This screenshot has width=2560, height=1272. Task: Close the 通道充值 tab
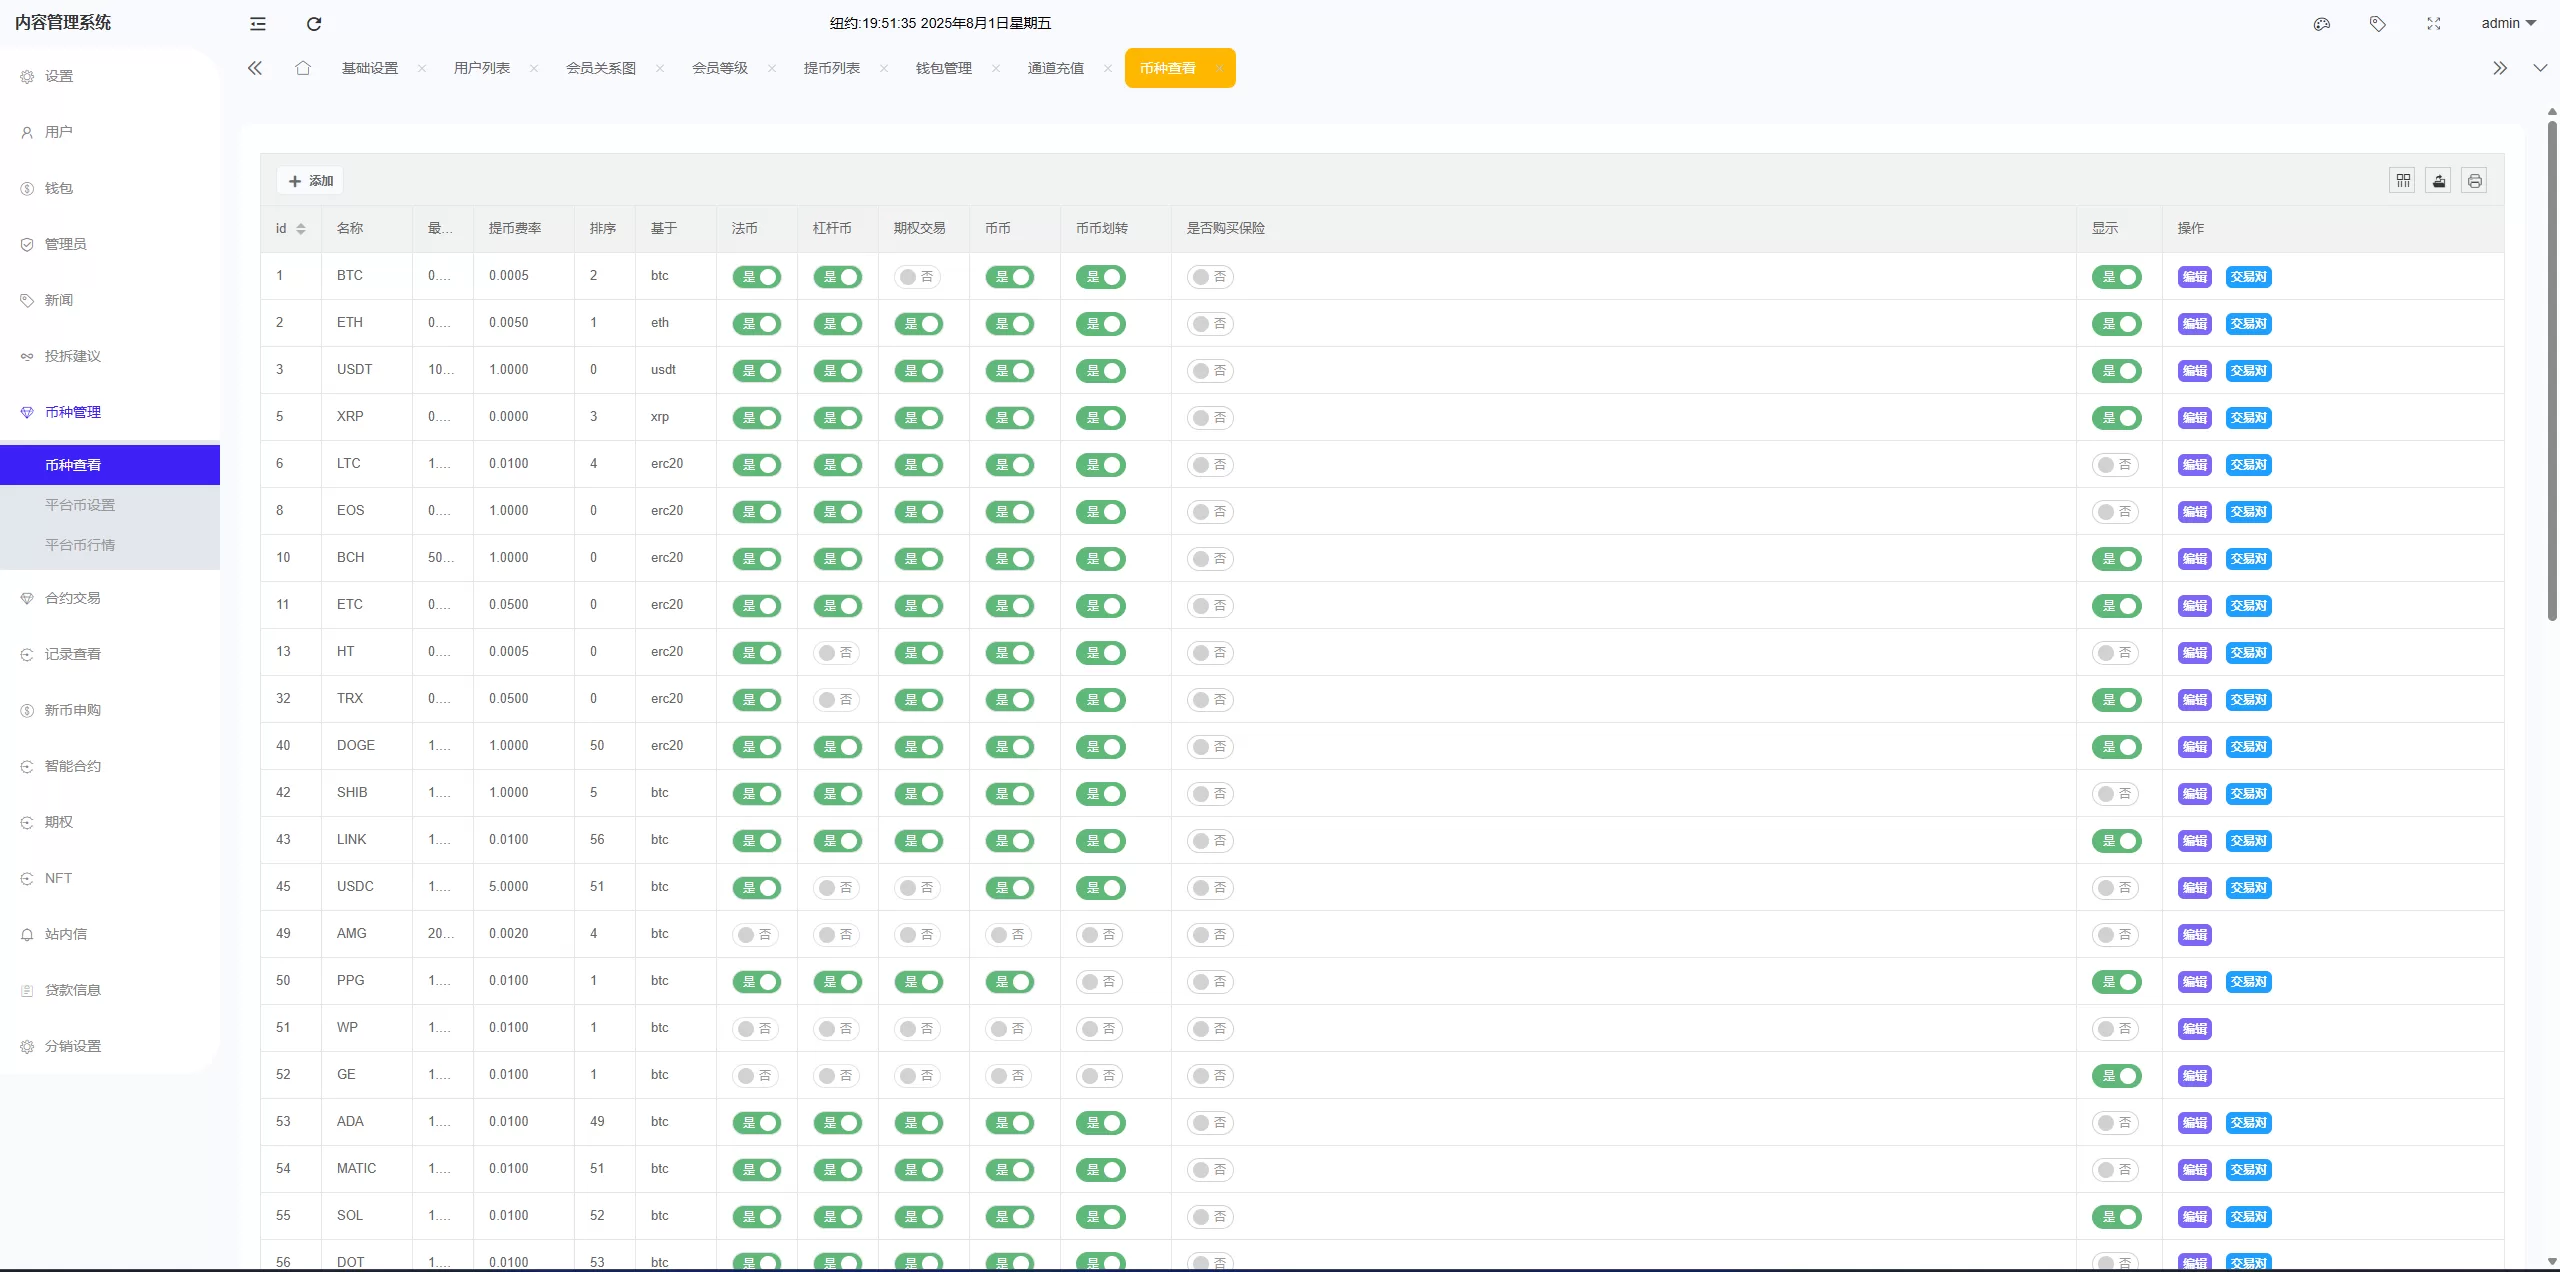click(x=1108, y=68)
